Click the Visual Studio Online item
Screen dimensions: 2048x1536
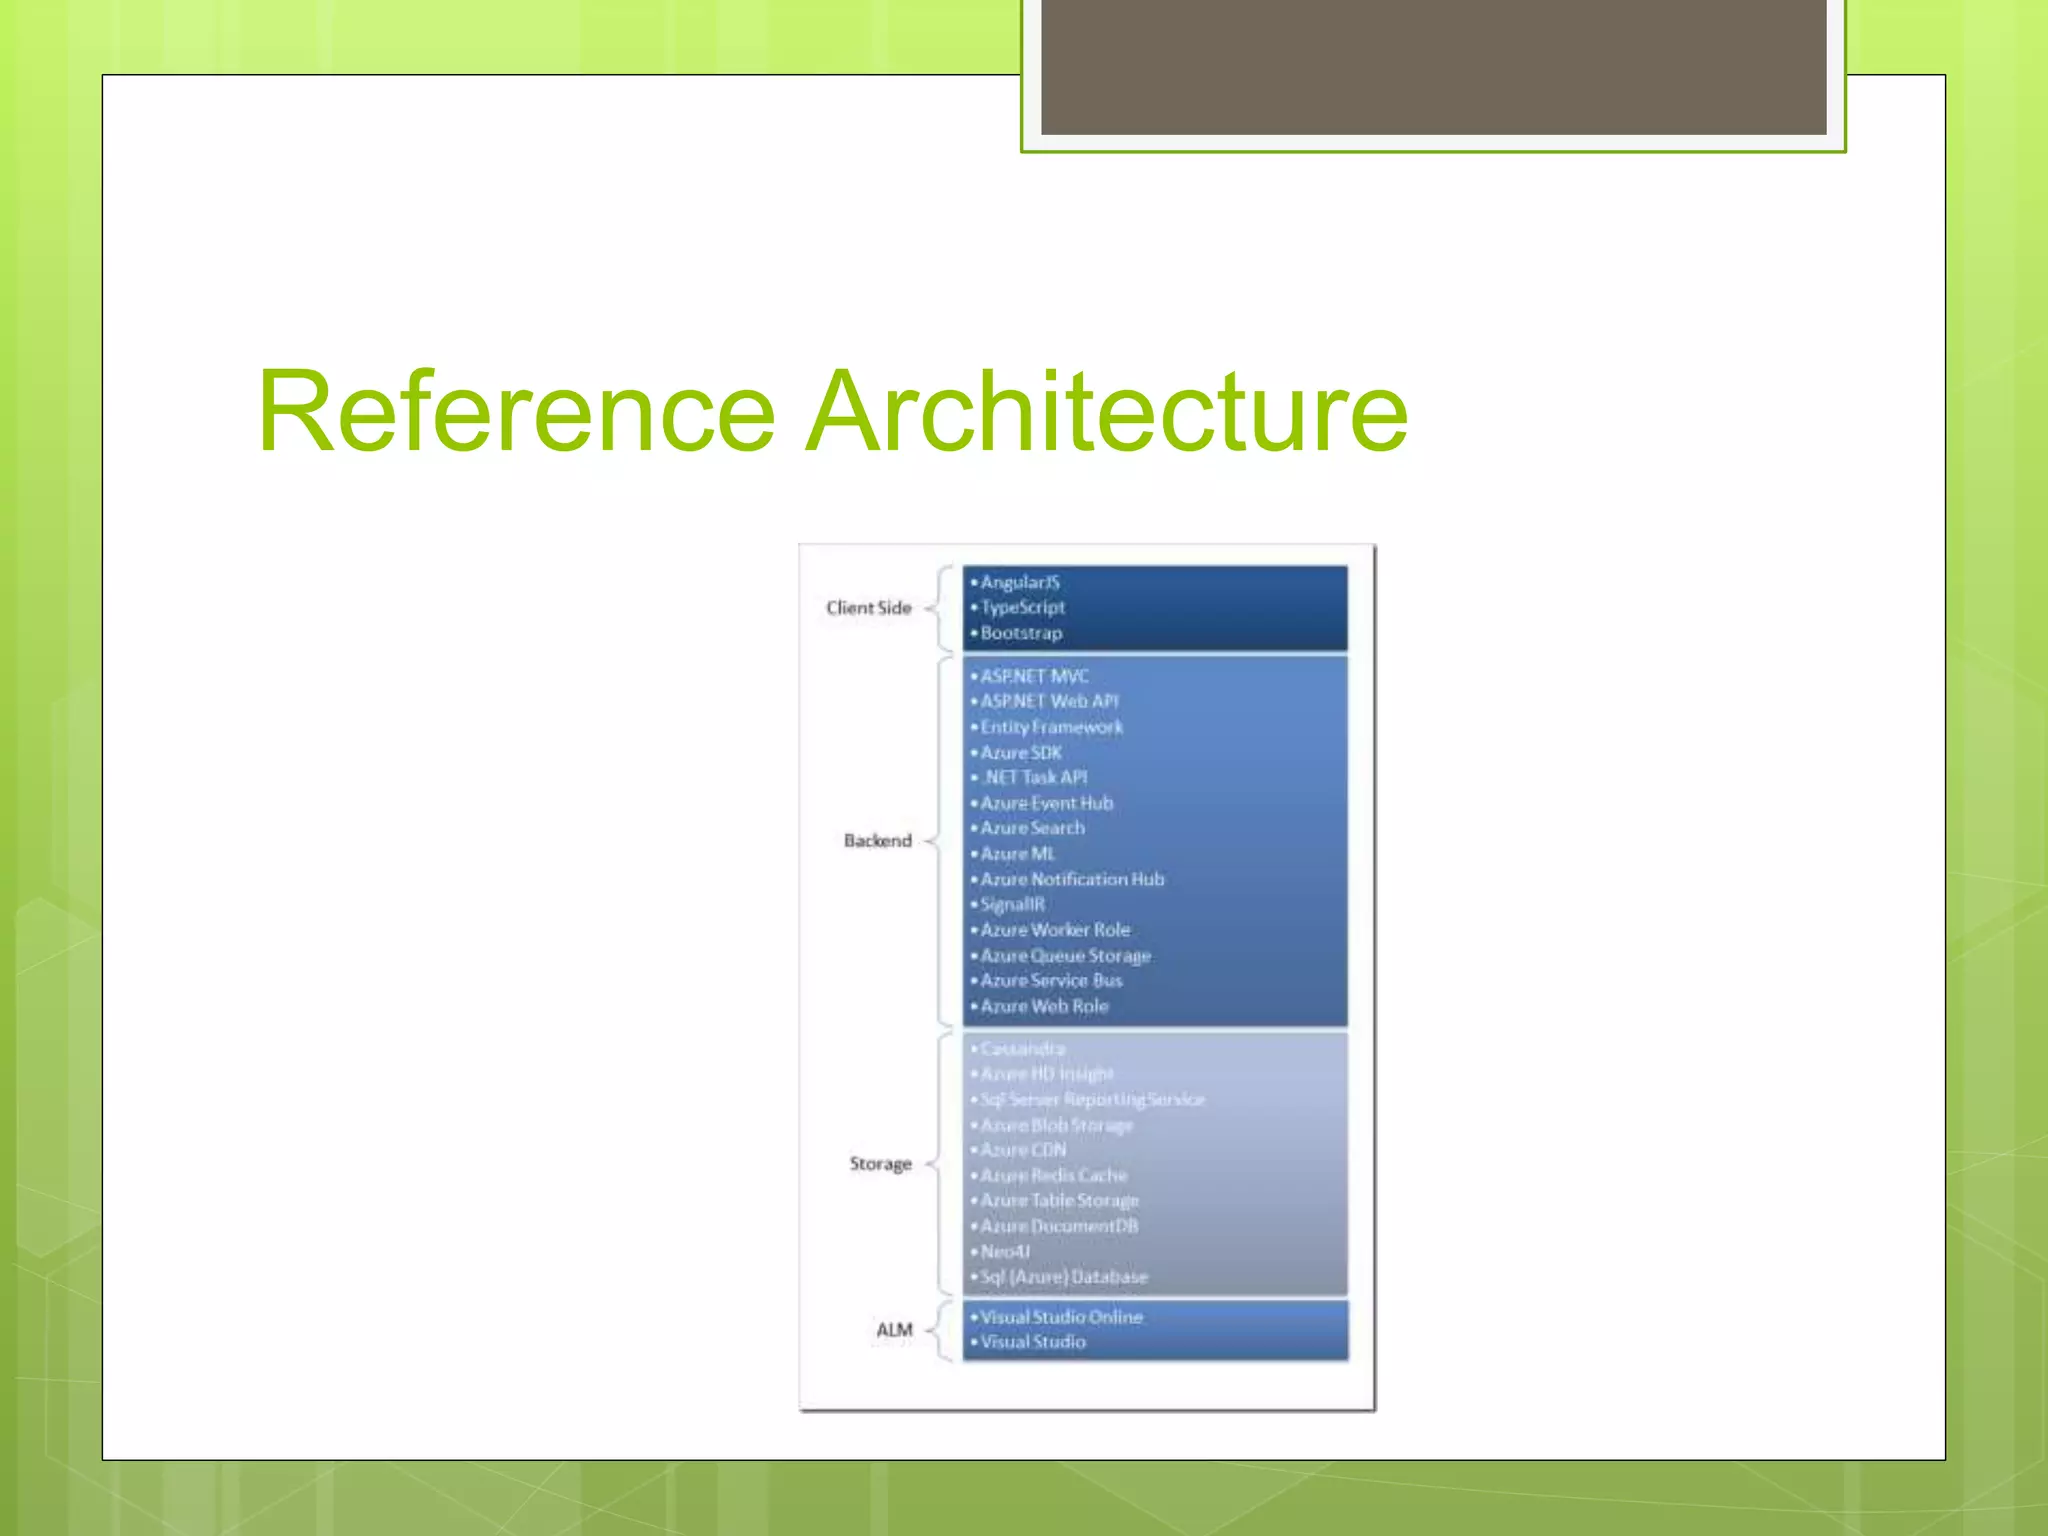point(1061,1317)
